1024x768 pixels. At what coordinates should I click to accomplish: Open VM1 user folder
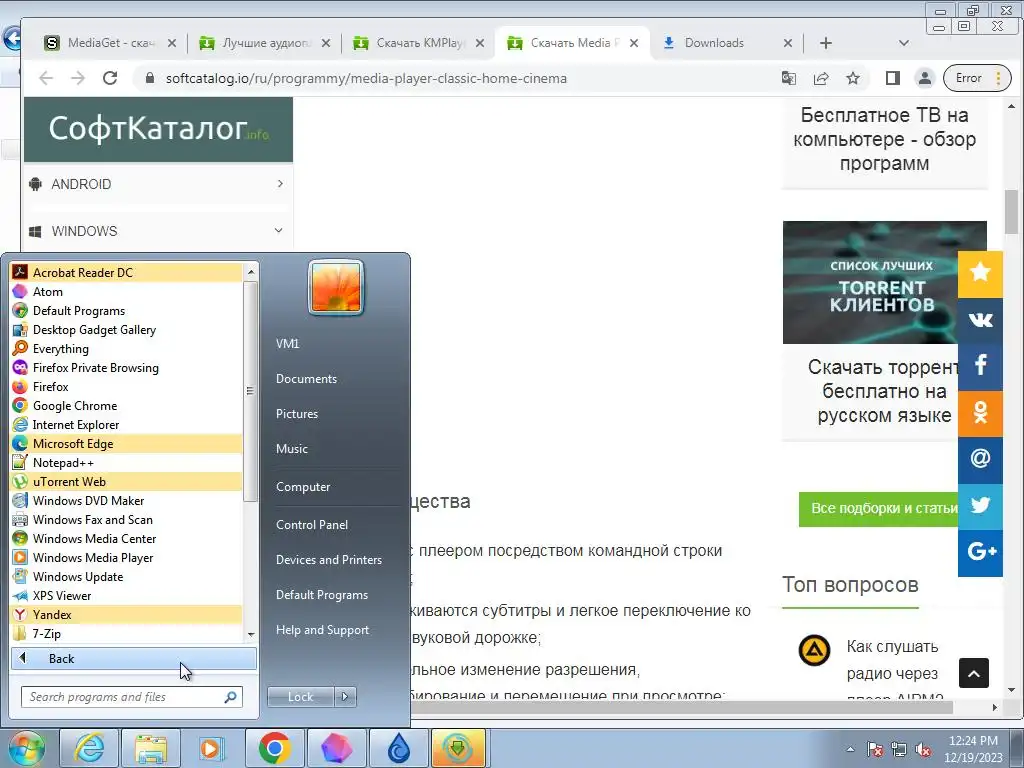[x=287, y=344]
